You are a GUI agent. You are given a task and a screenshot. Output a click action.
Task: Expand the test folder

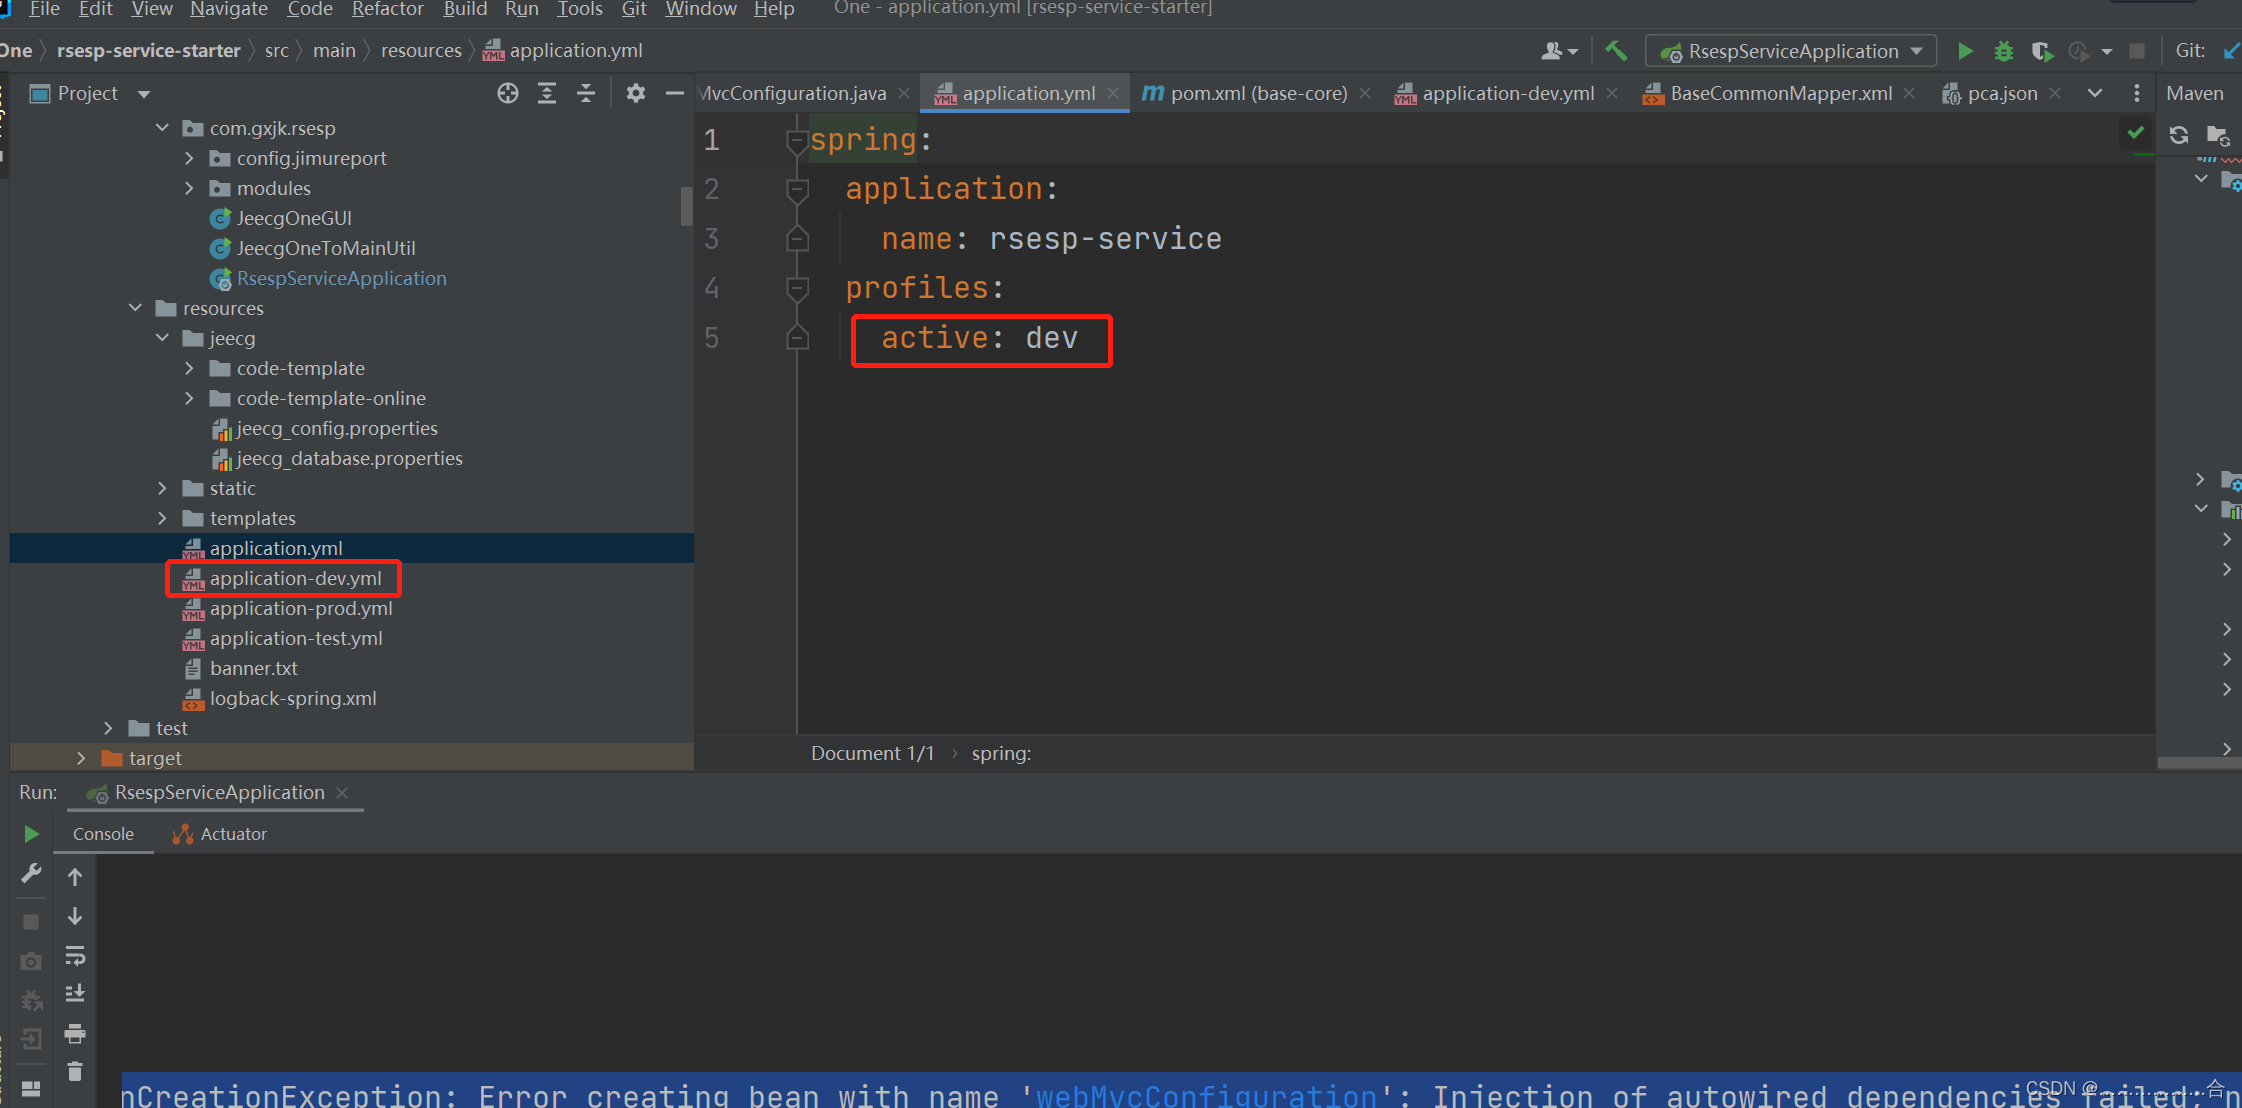click(108, 728)
